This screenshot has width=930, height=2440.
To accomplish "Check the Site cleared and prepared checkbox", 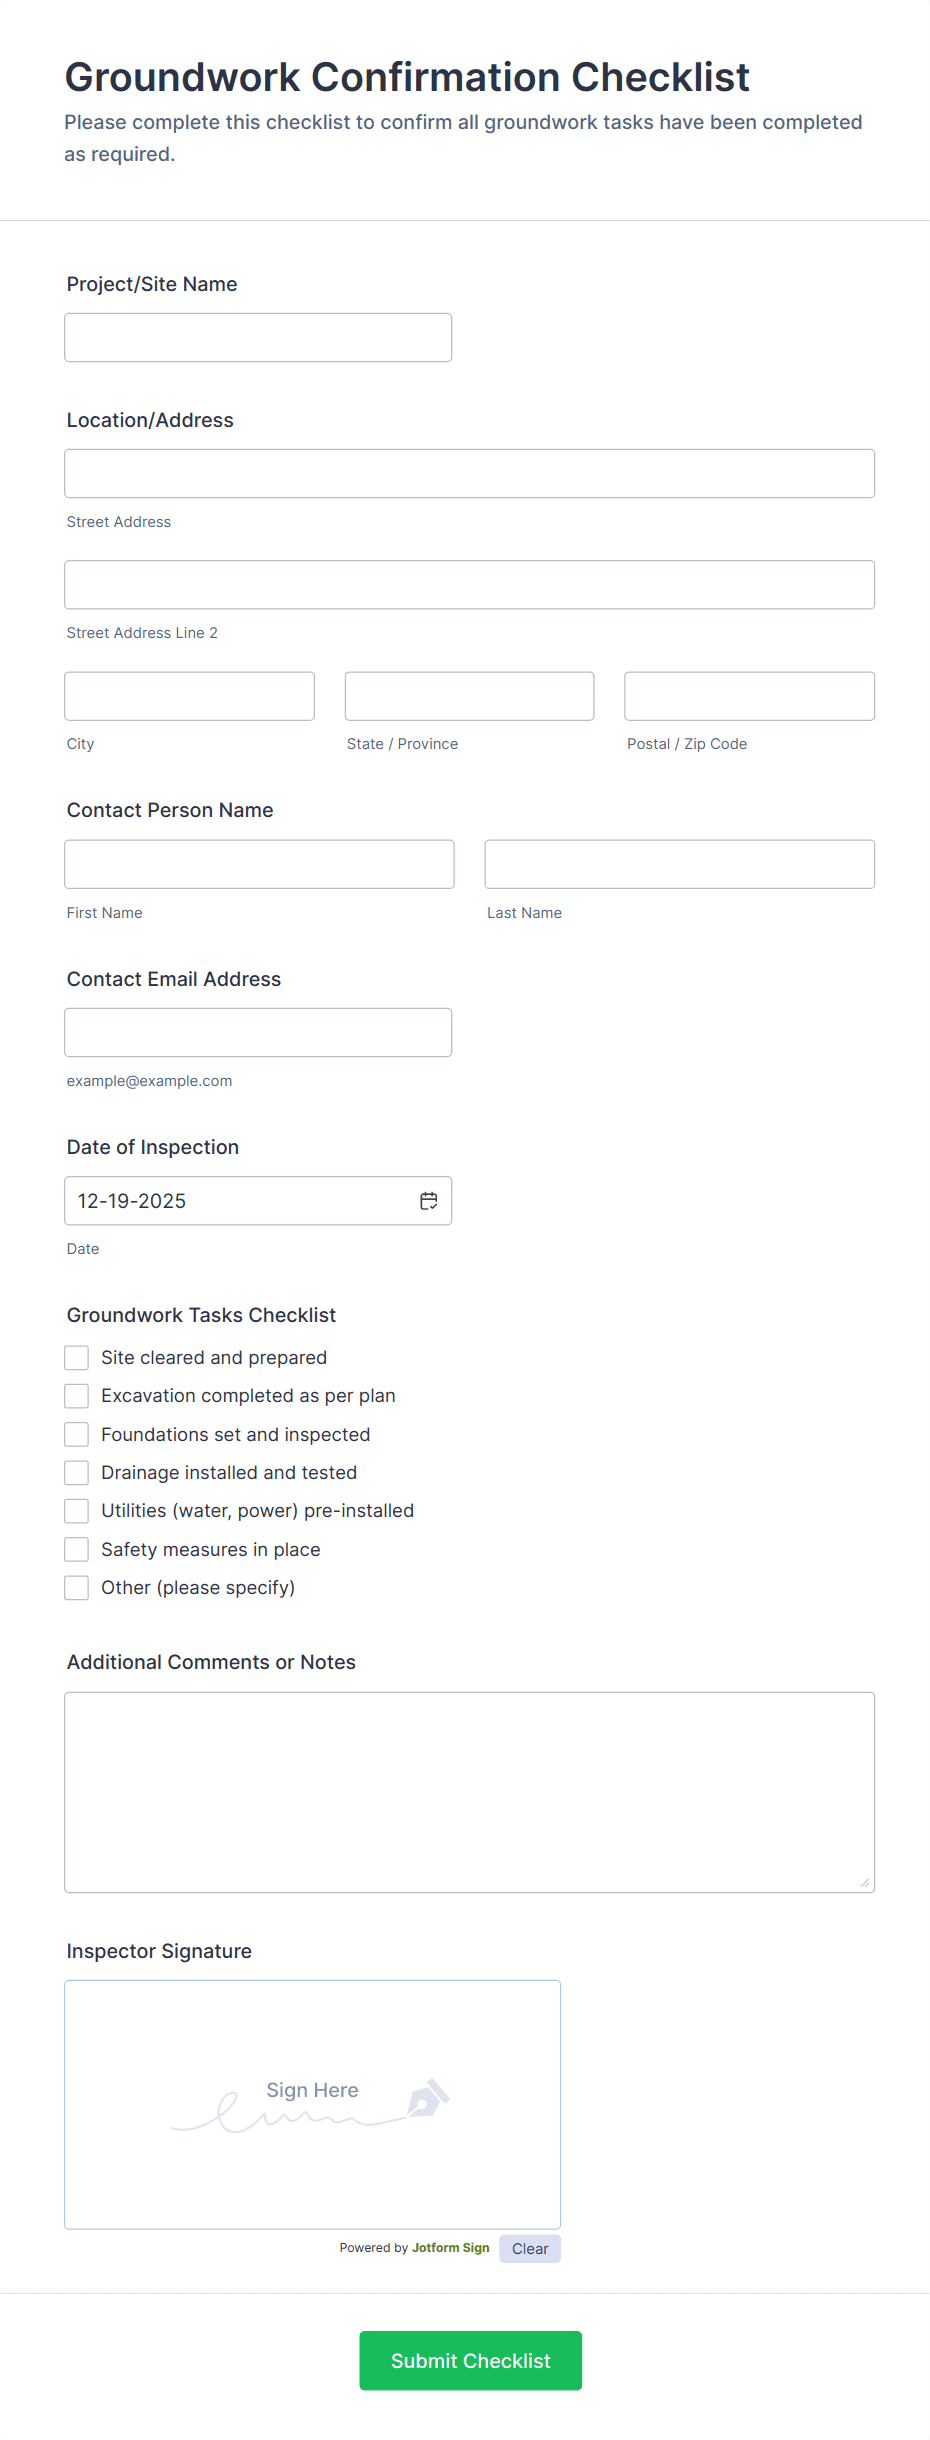I will pos(76,1357).
